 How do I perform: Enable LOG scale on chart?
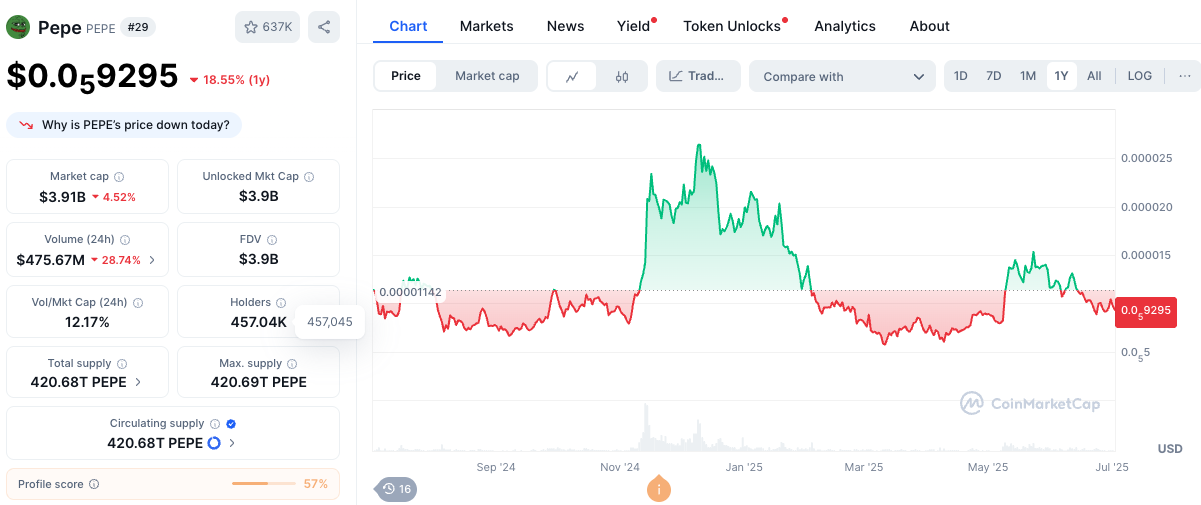pyautogui.click(x=1139, y=76)
